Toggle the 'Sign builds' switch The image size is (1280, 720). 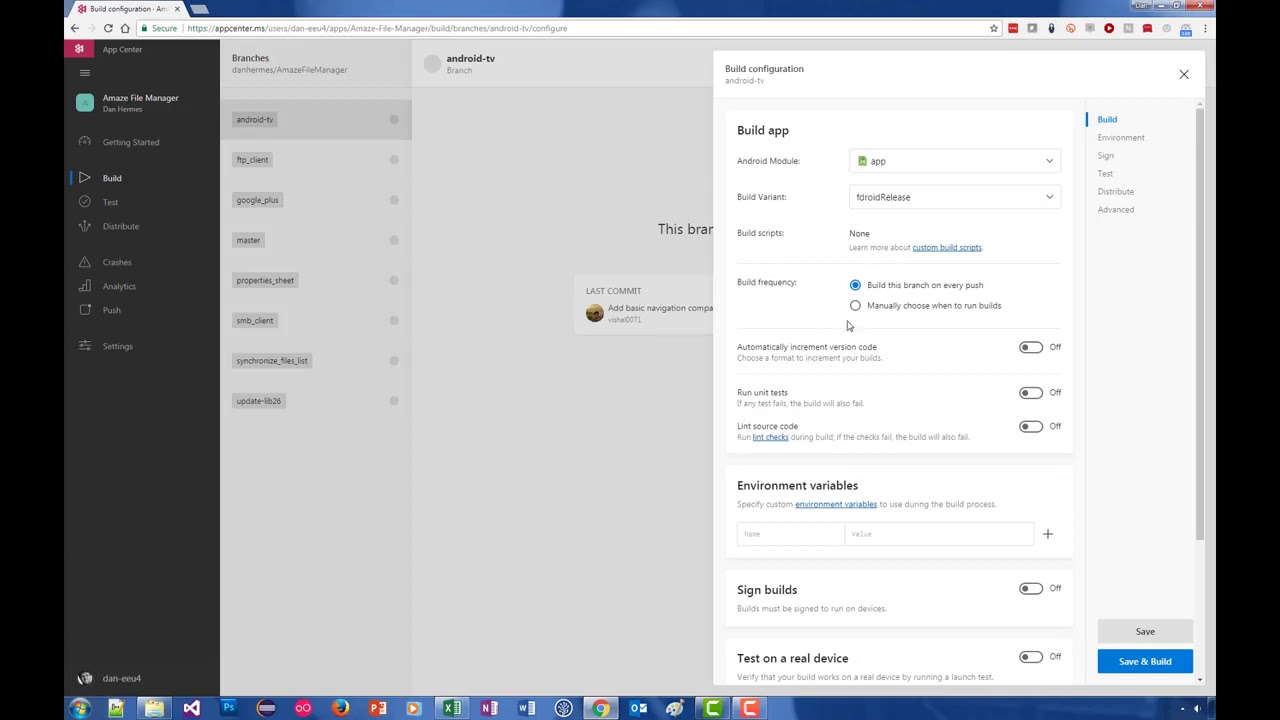coord(1030,589)
